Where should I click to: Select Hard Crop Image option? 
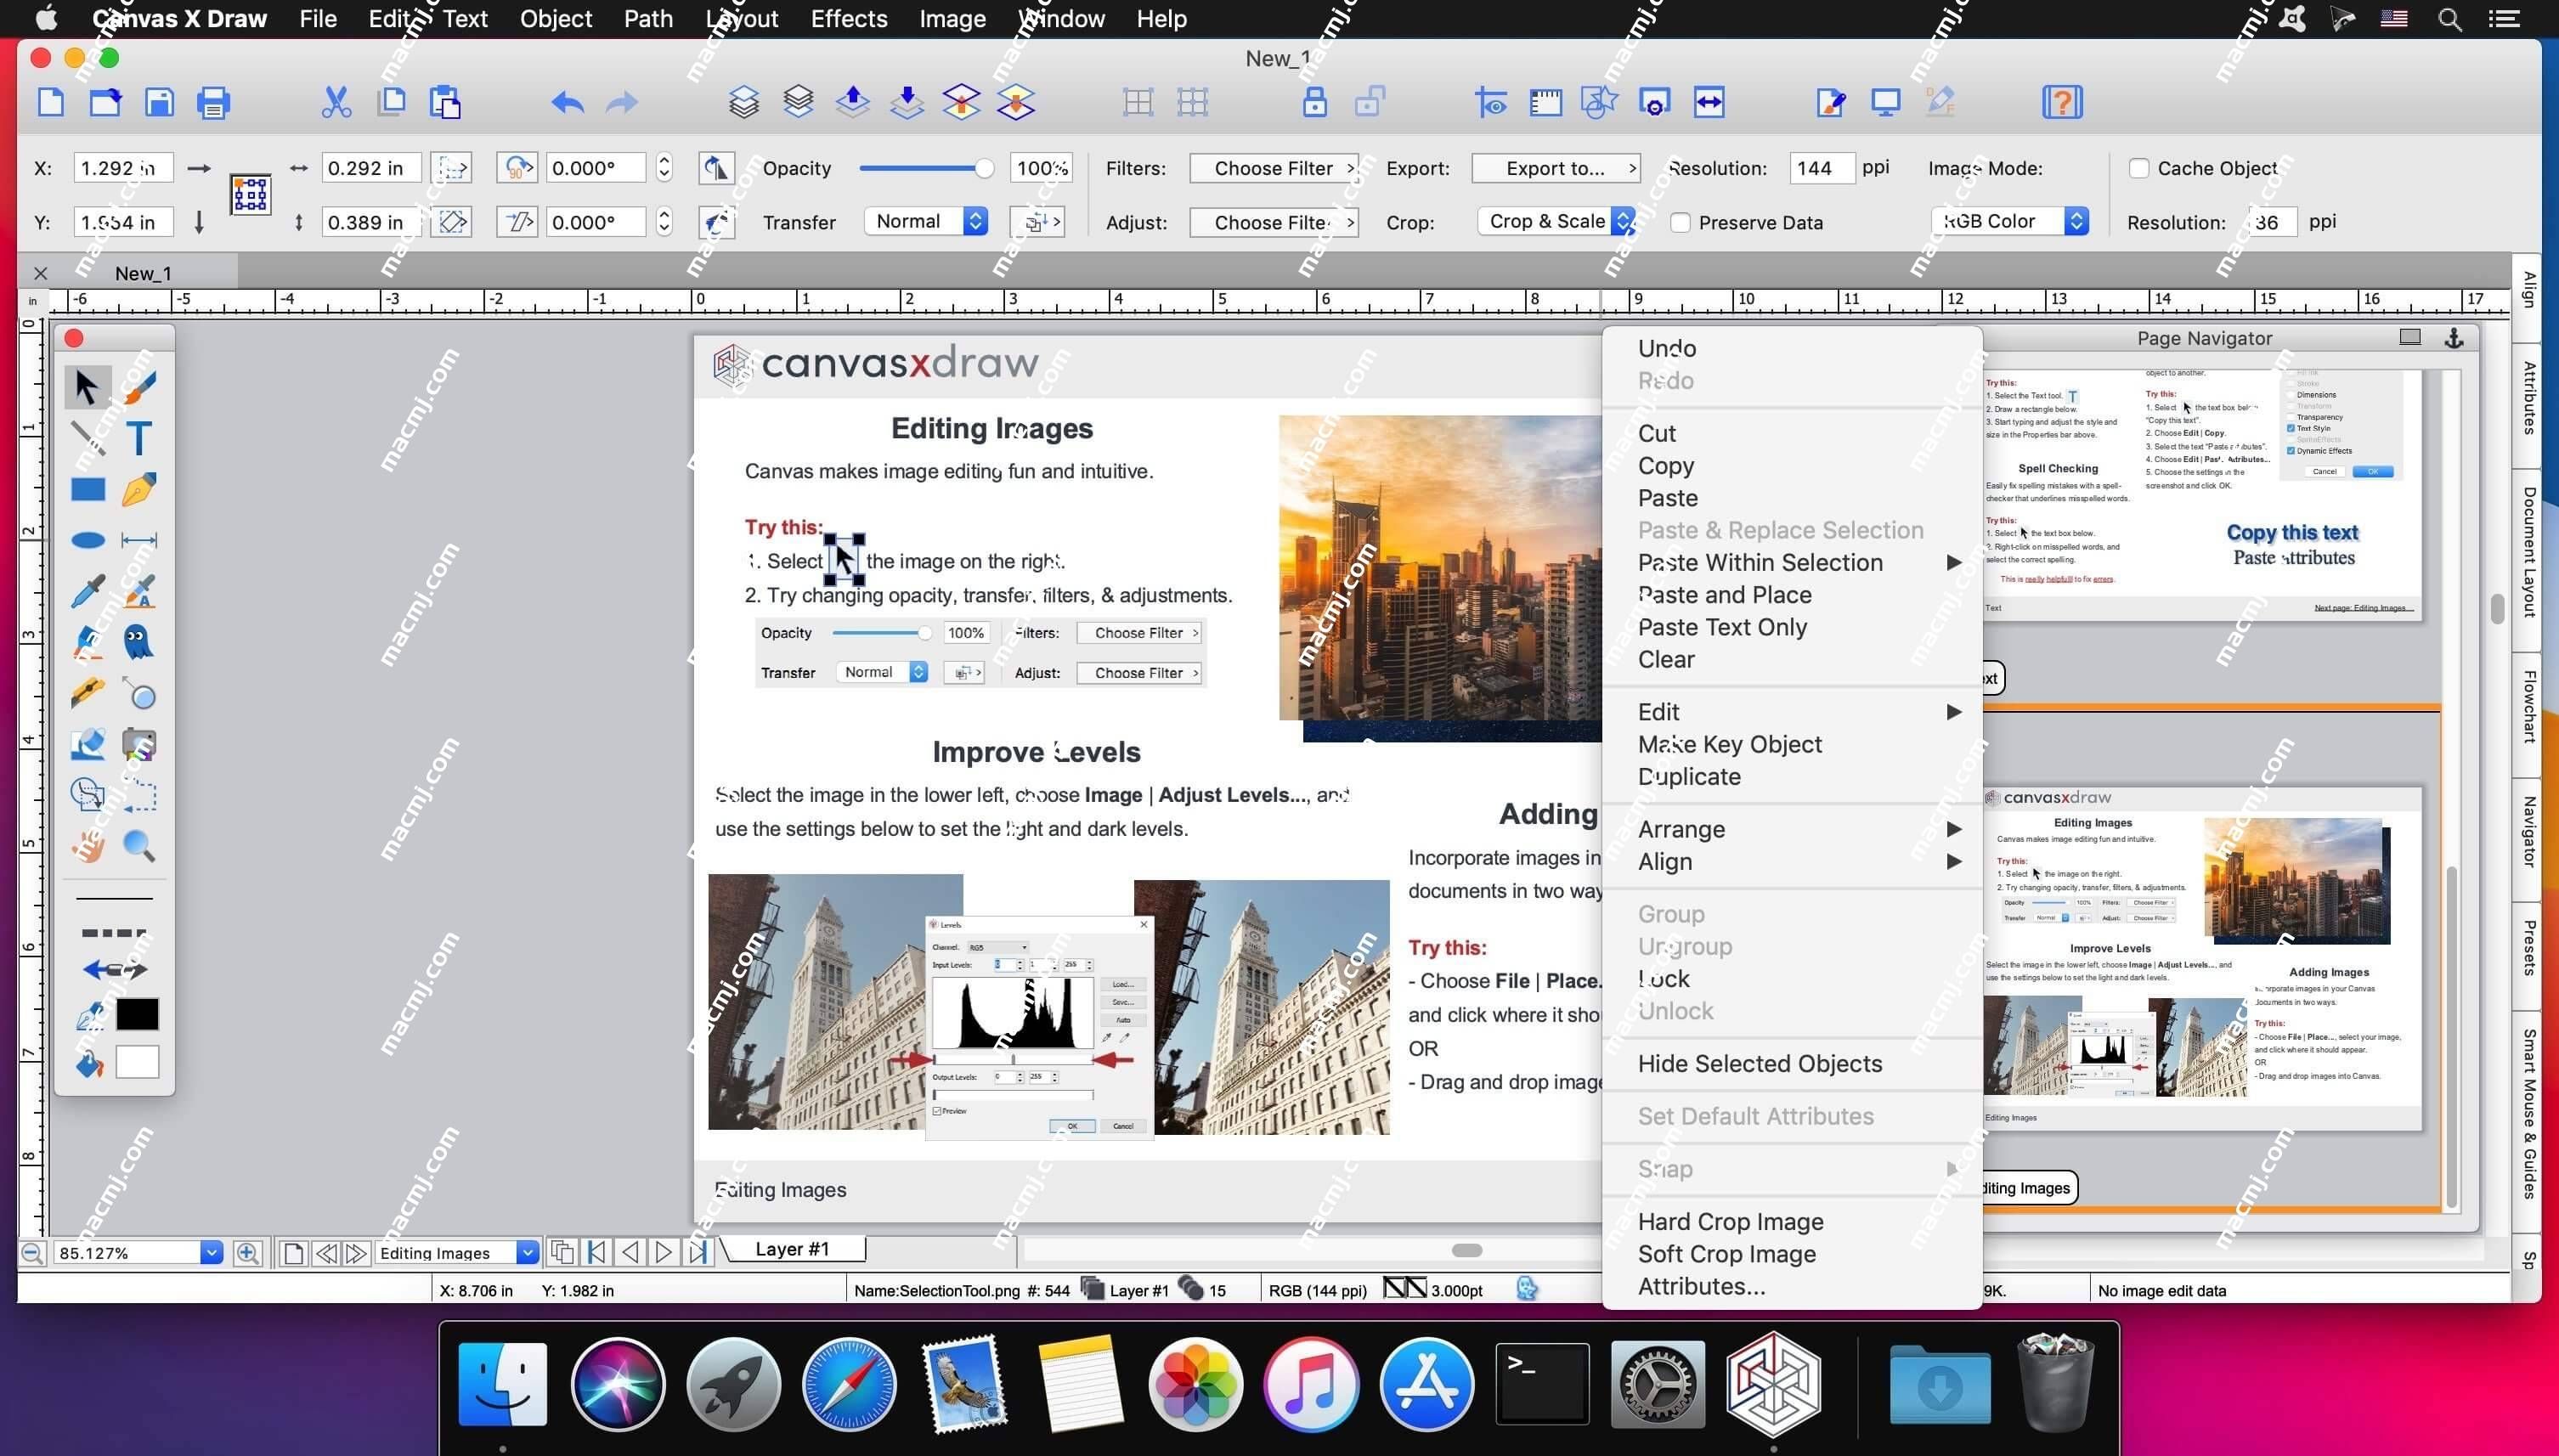click(1730, 1221)
